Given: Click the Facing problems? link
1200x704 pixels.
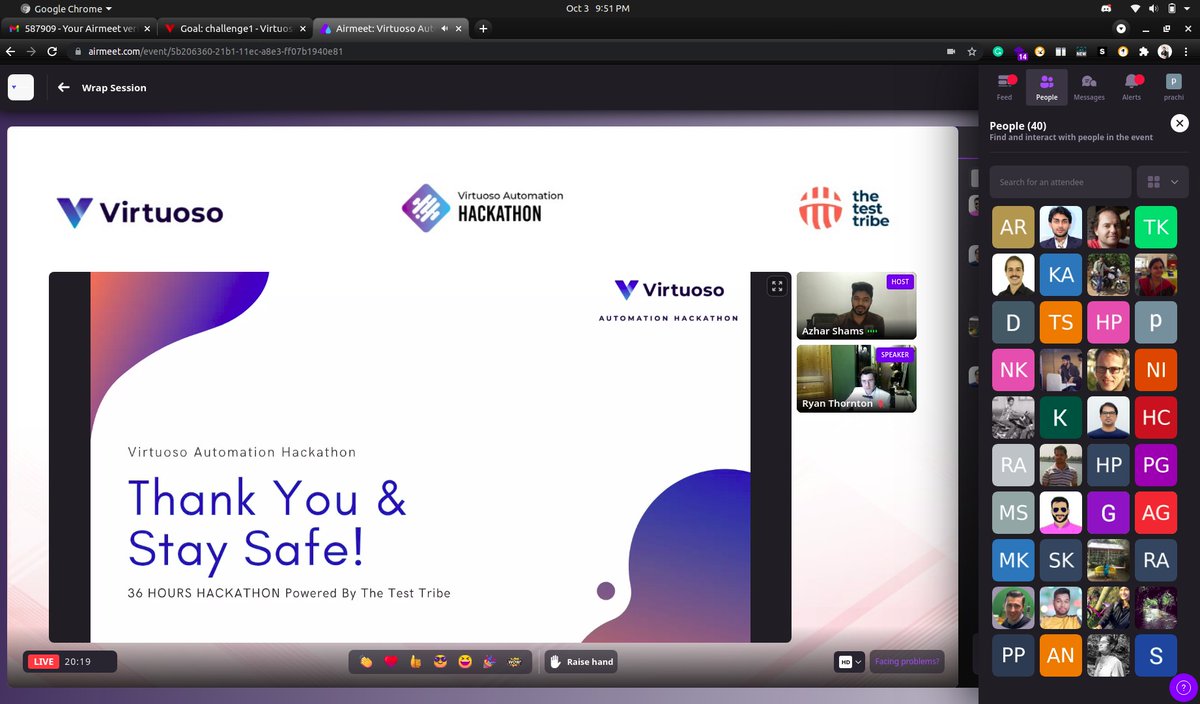Looking at the screenshot, I should tap(907, 662).
